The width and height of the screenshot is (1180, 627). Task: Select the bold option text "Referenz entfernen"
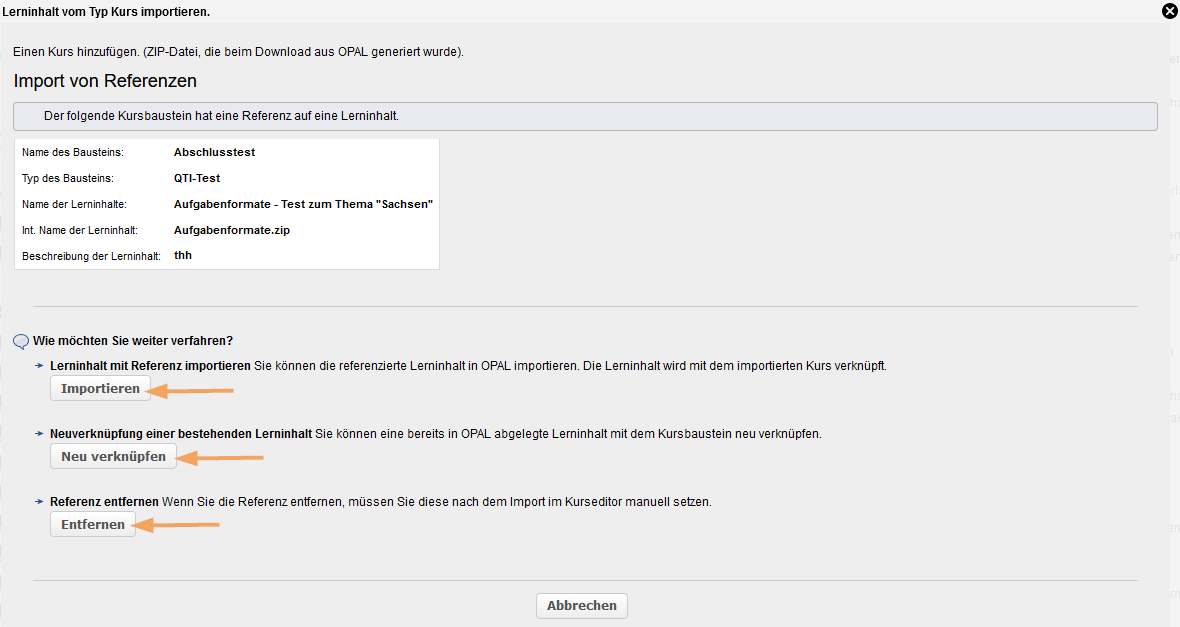pyautogui.click(x=103, y=501)
